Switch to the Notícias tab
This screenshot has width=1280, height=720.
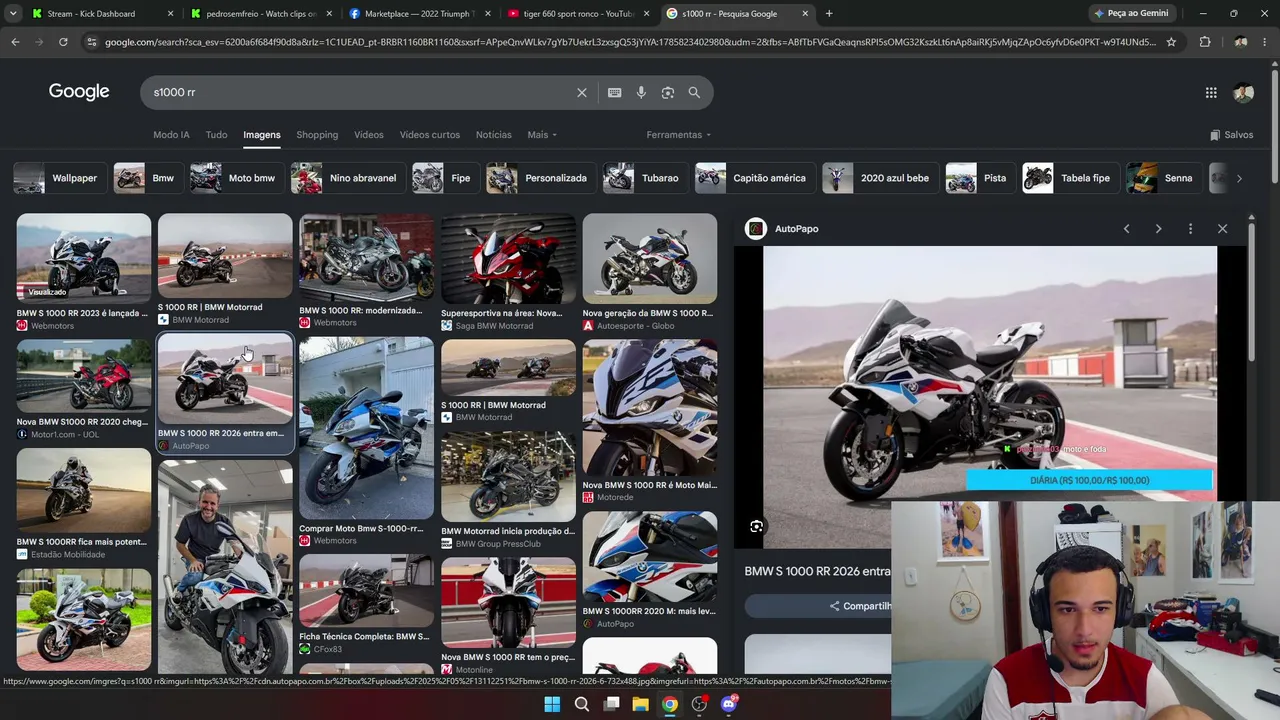point(493,135)
